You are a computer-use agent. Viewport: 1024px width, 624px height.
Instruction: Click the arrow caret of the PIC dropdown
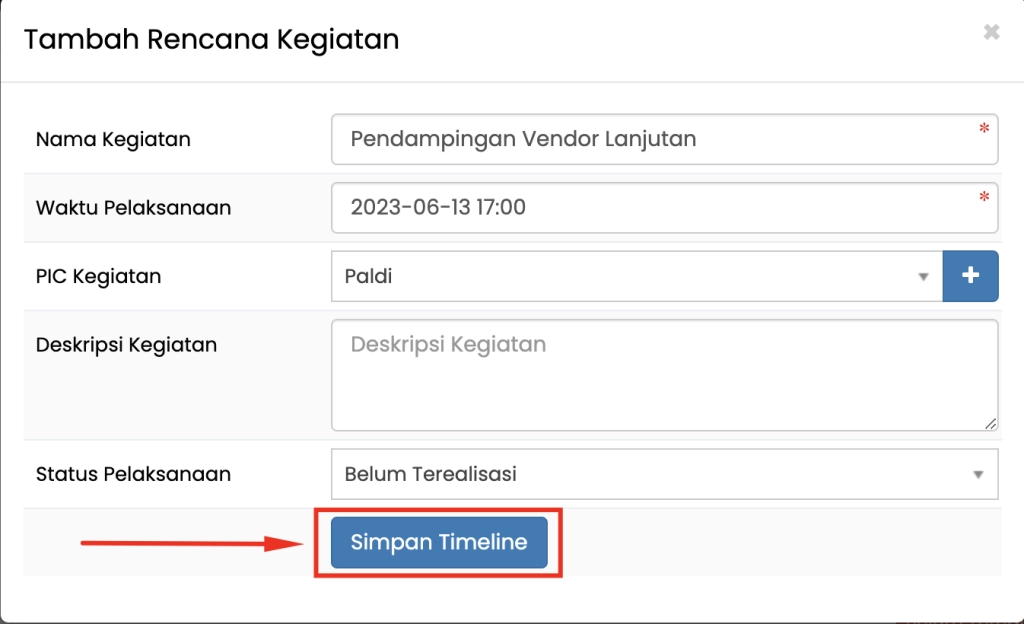click(x=923, y=277)
